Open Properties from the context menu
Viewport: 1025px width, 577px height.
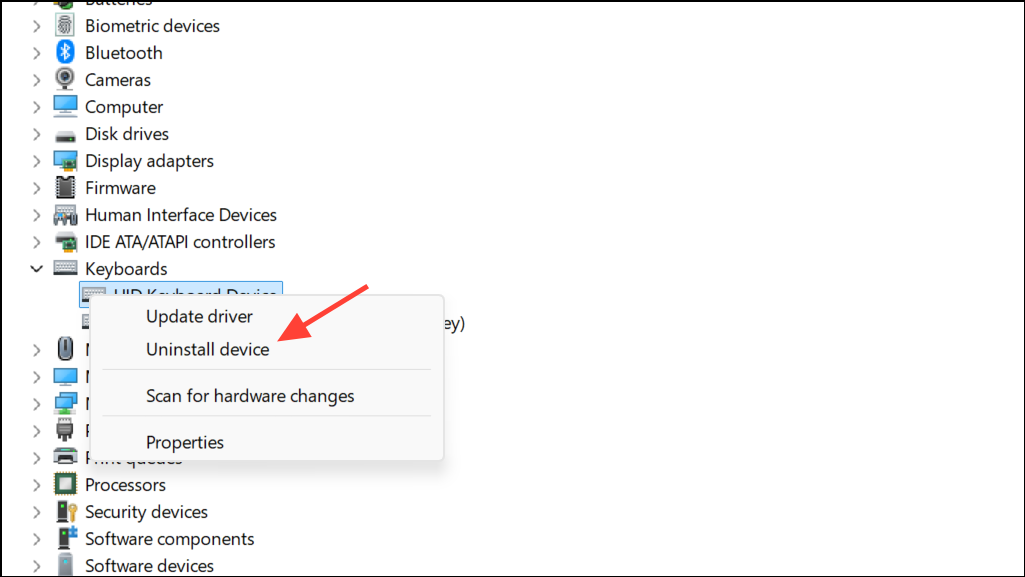[185, 442]
